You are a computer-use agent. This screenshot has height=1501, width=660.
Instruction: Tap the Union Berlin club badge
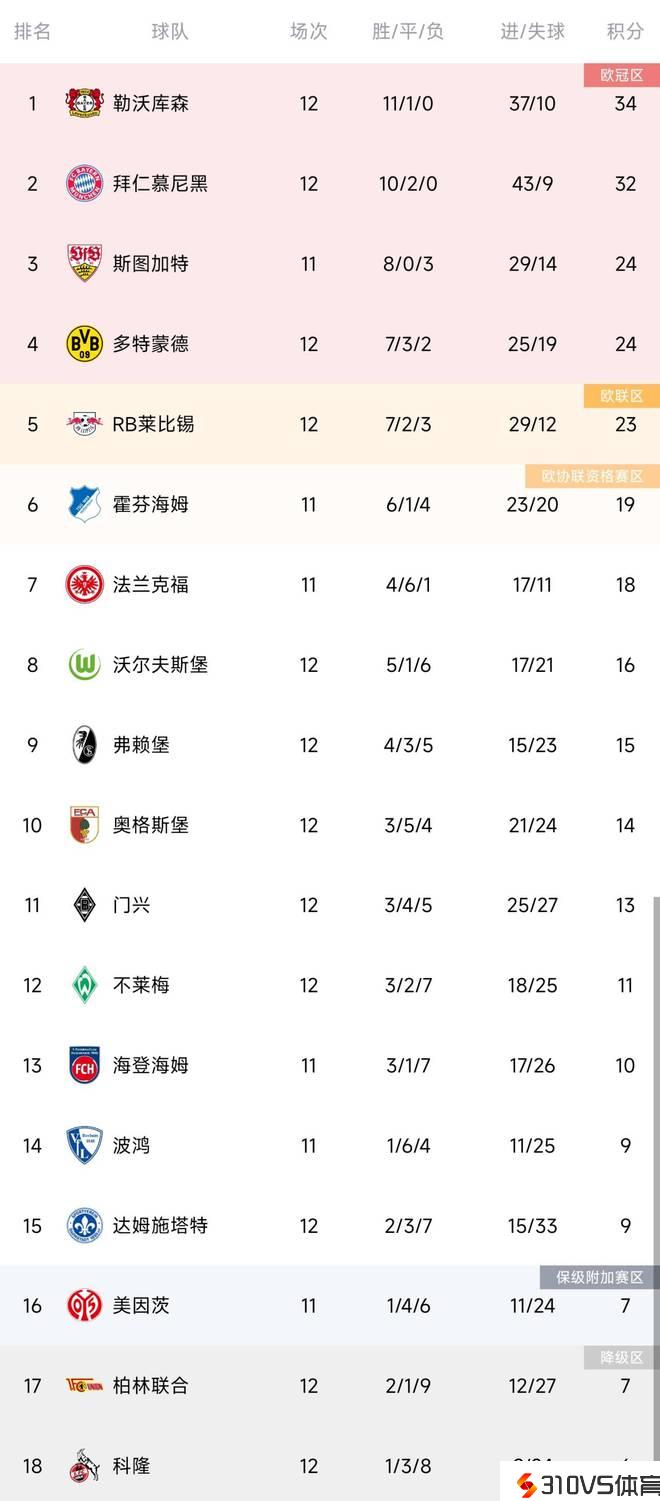(84, 1386)
